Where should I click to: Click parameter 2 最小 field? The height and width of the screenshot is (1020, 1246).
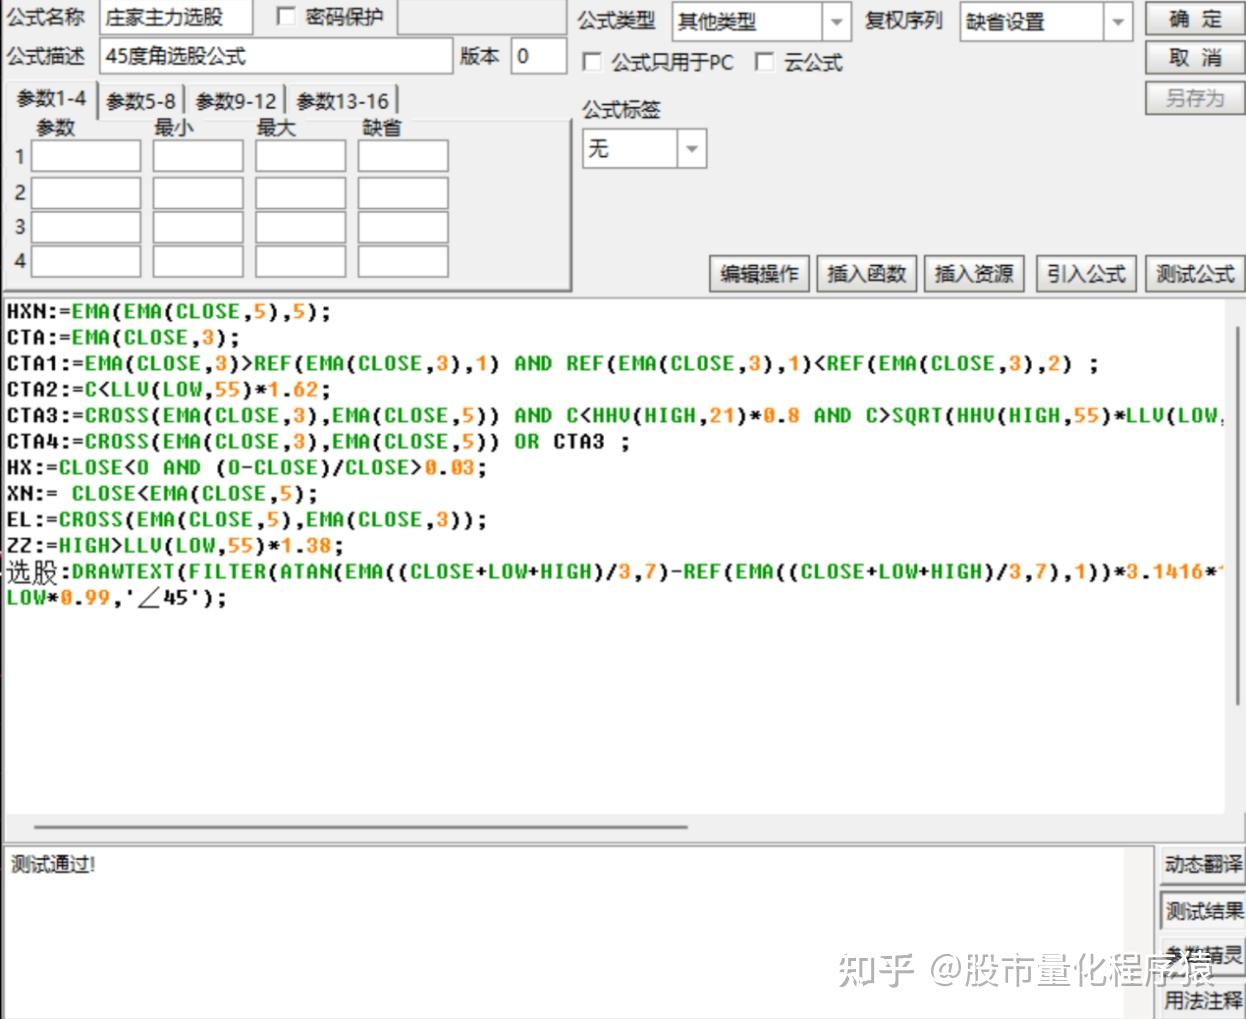coord(198,193)
